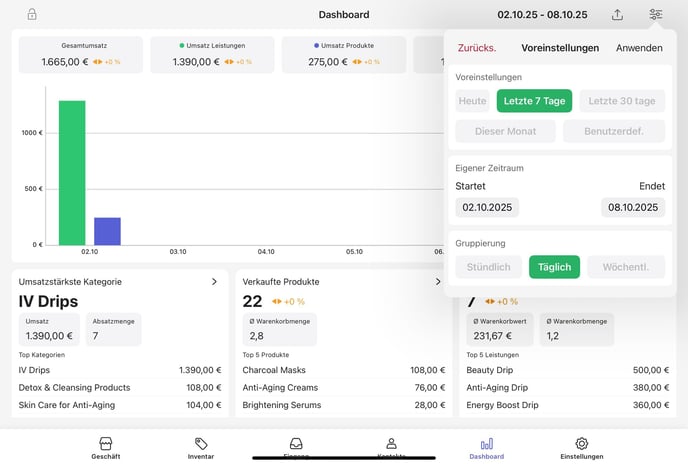Viewport: 688px width, 464px height.
Task: Select the Letzte 7 Tage preset
Action: point(534,101)
